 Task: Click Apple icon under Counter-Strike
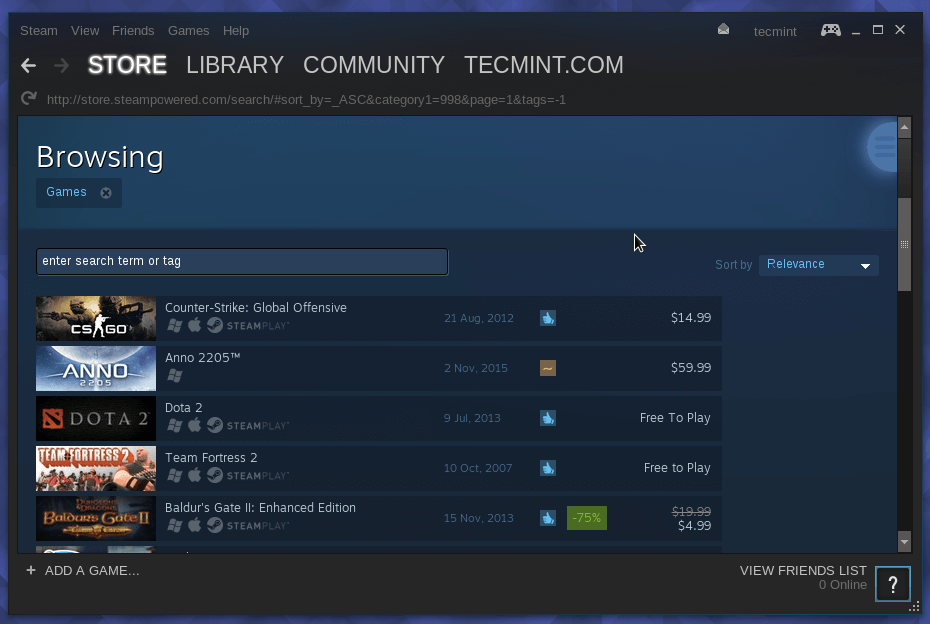pyautogui.click(x=195, y=325)
